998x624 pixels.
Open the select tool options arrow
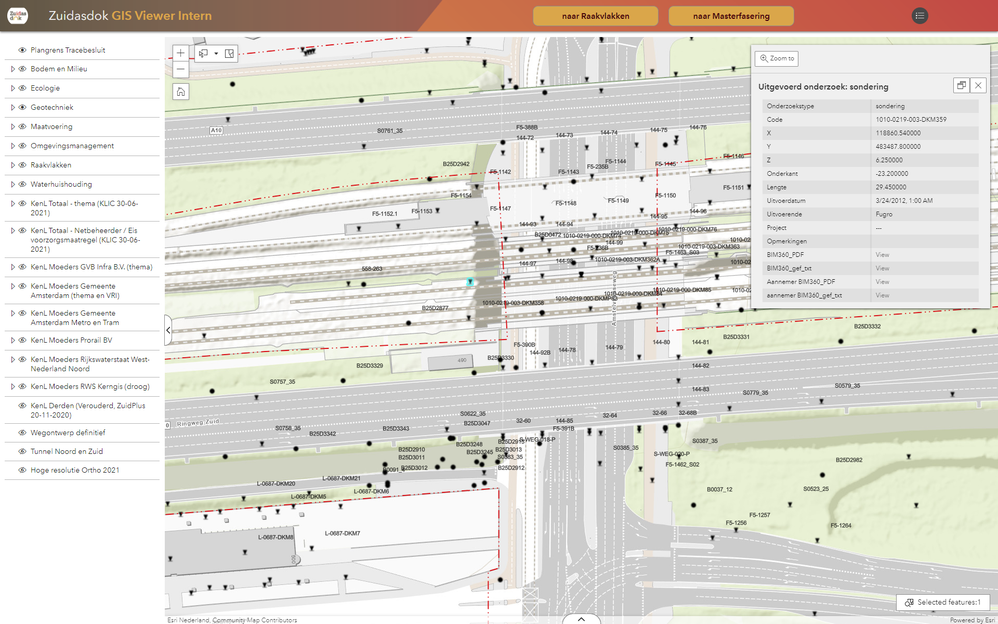pyautogui.click(x=216, y=53)
